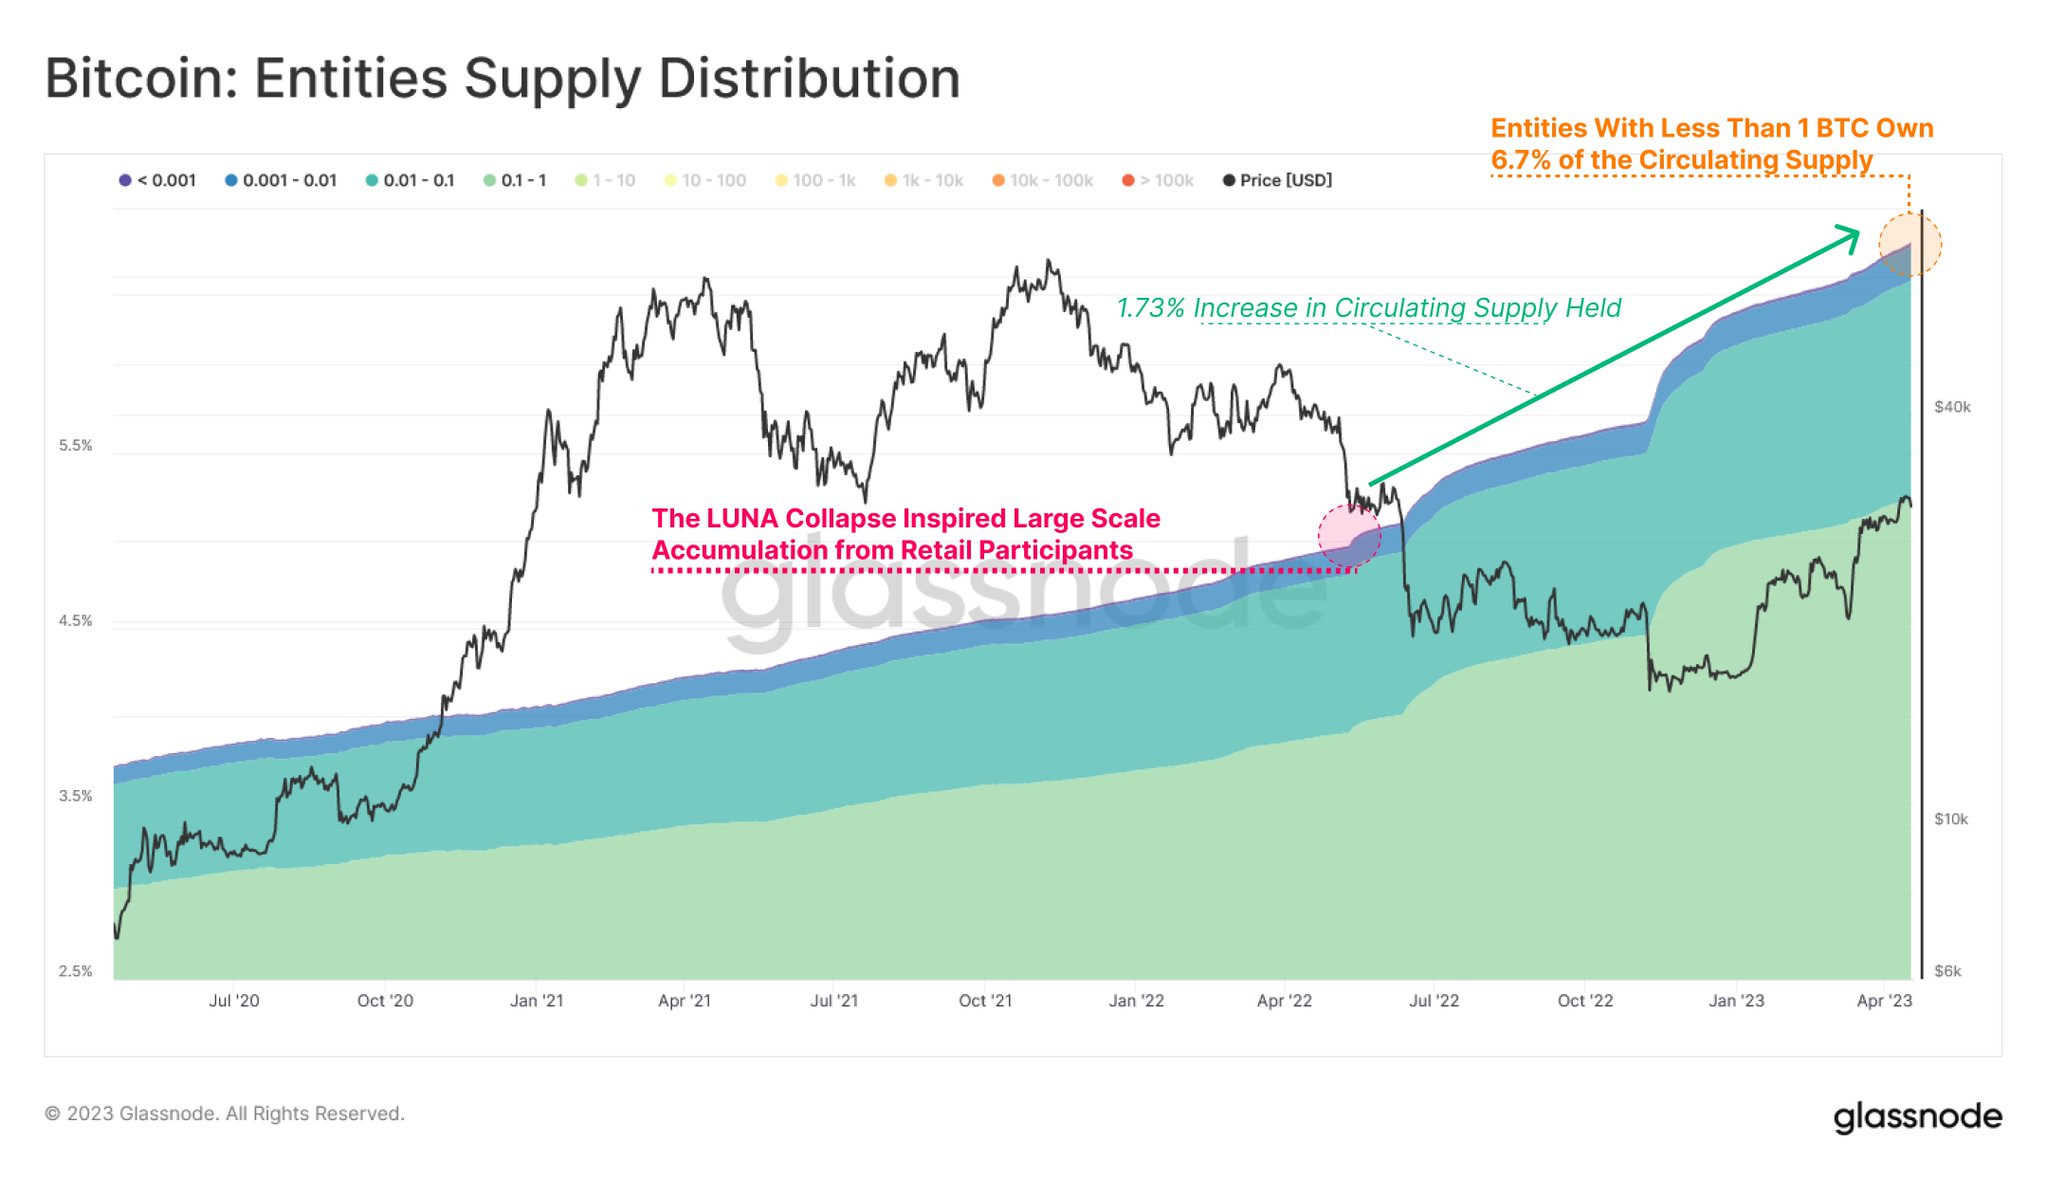The image size is (2047, 1179).
Task: Click the orange 1k - 10k legend dot
Action: (890, 180)
